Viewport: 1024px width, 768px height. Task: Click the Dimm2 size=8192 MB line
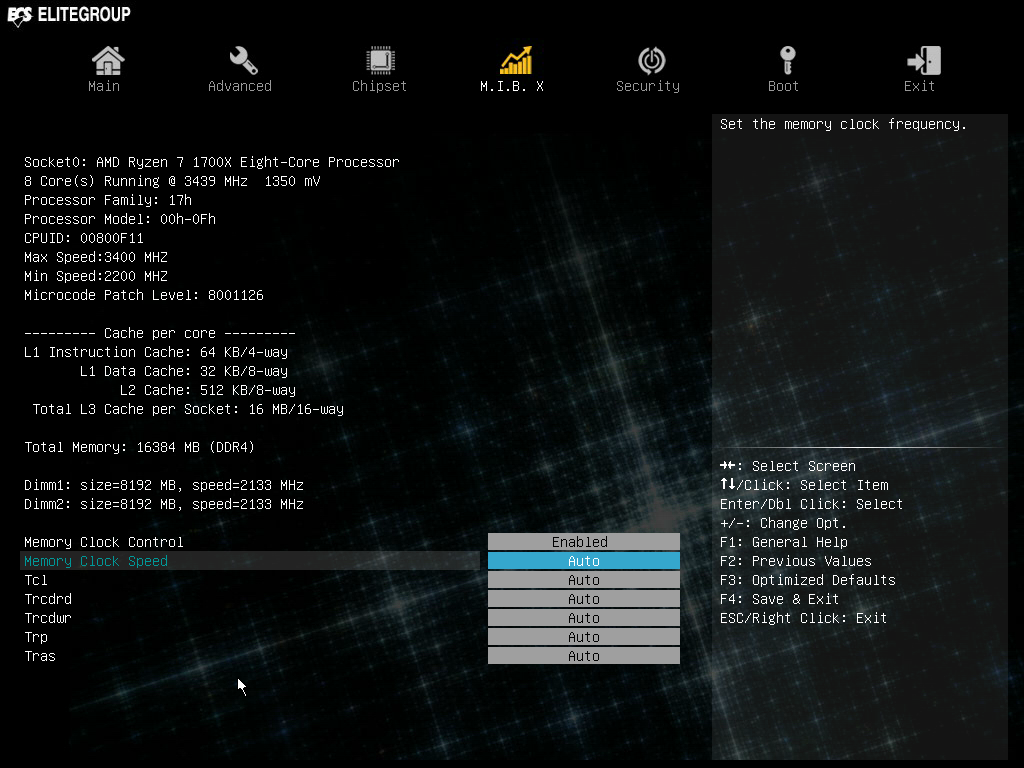tap(164, 504)
